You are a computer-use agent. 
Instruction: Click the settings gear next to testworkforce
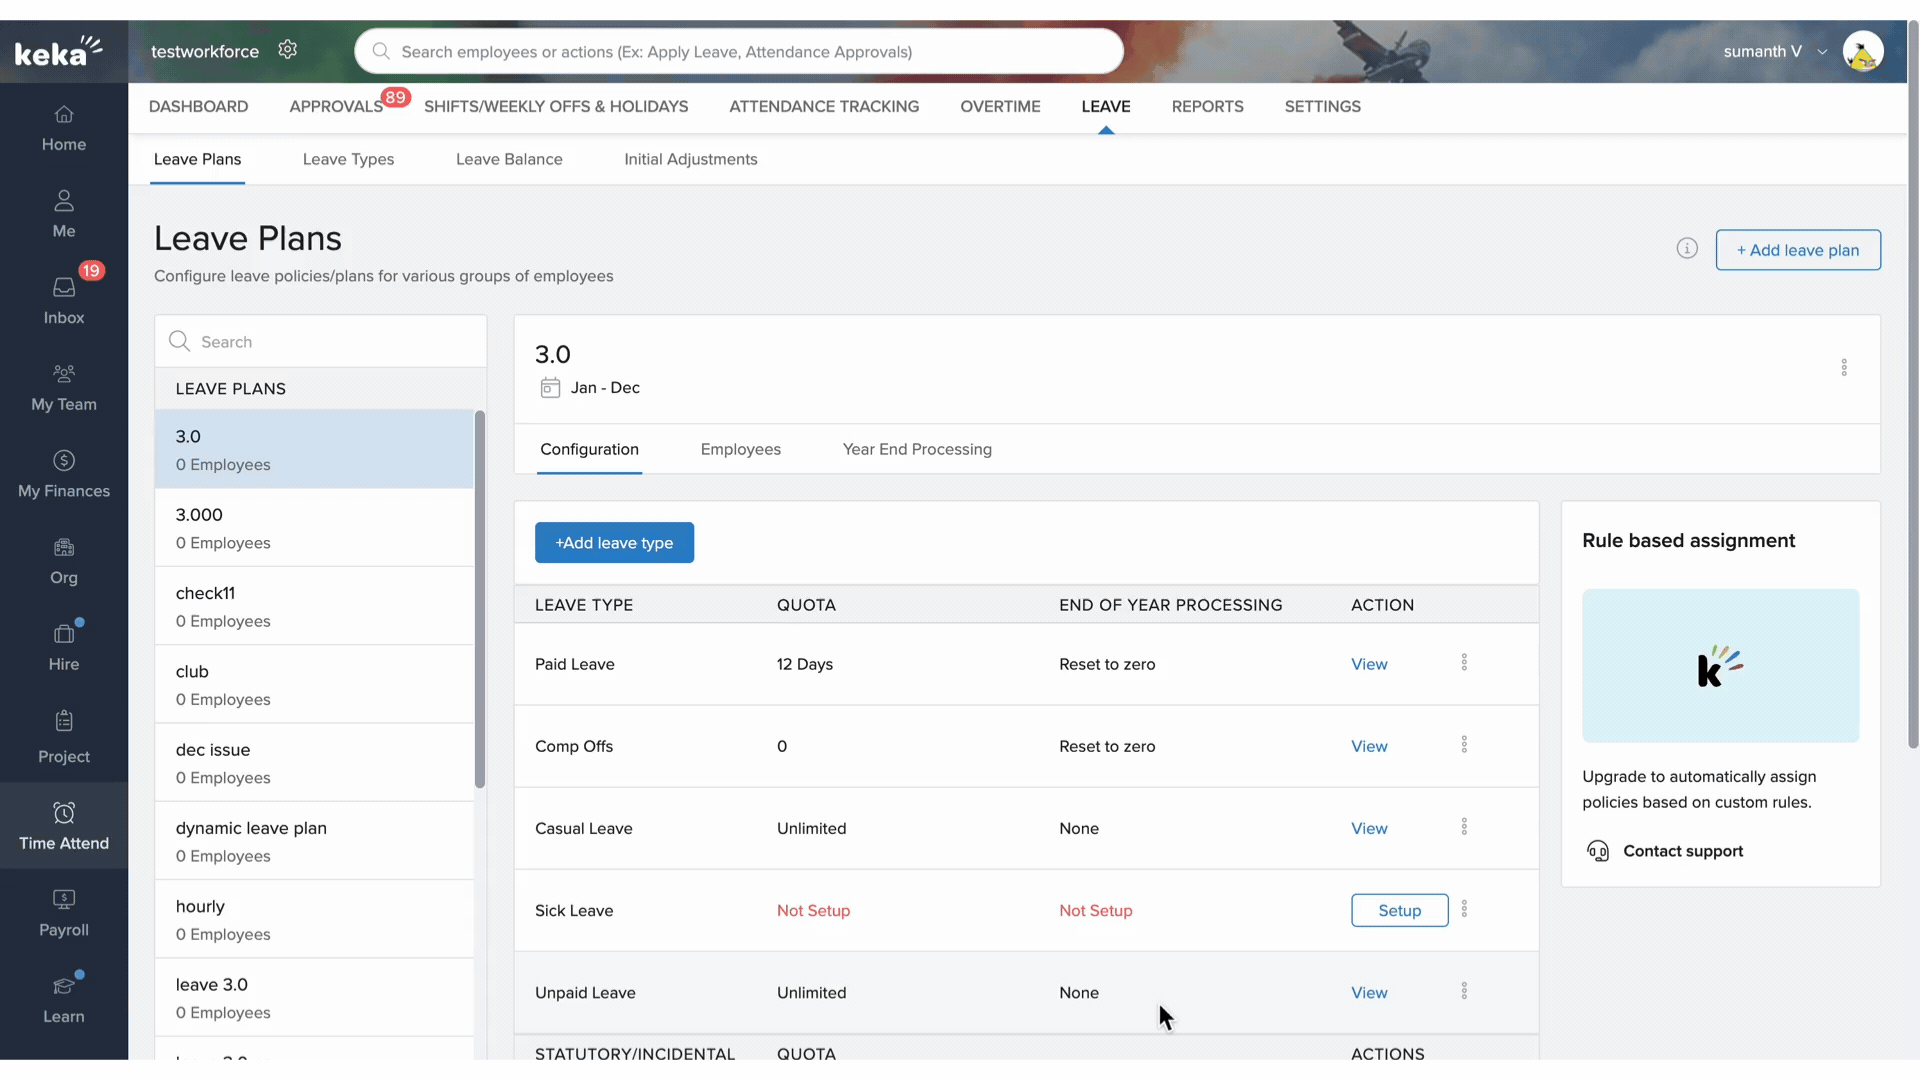[x=288, y=50]
